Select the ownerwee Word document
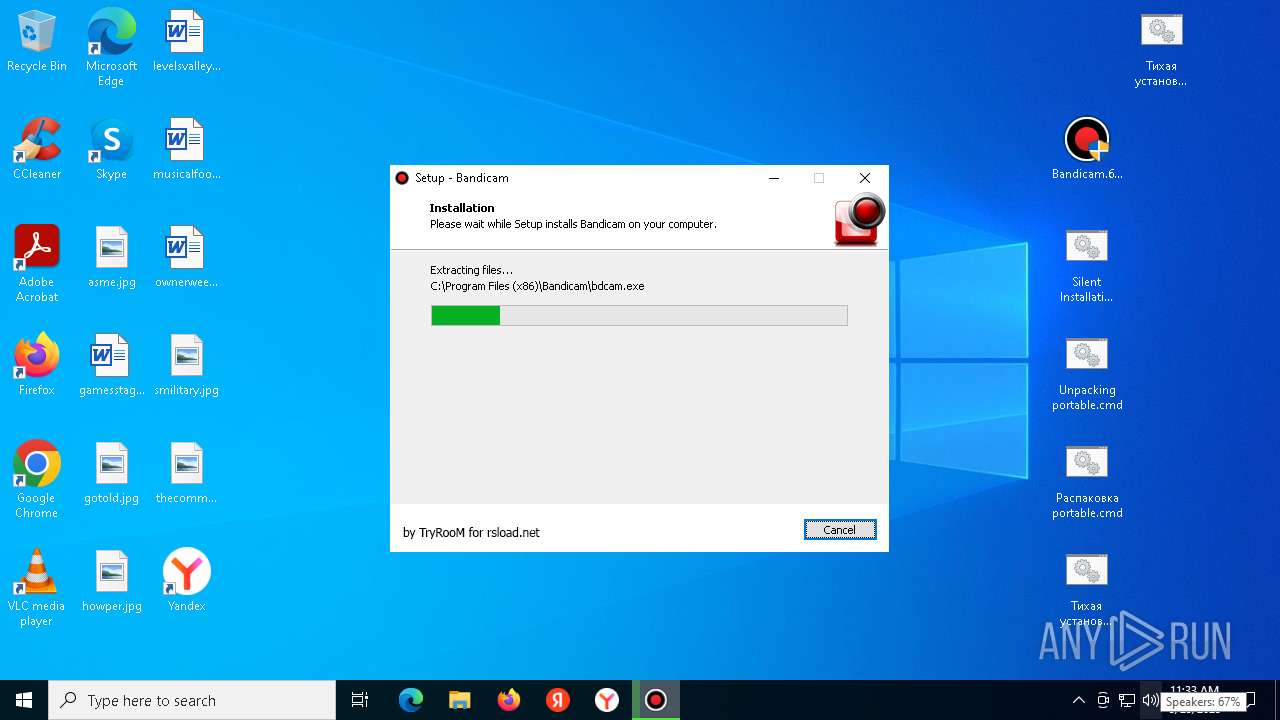Viewport: 1280px width, 720px height. [x=186, y=257]
